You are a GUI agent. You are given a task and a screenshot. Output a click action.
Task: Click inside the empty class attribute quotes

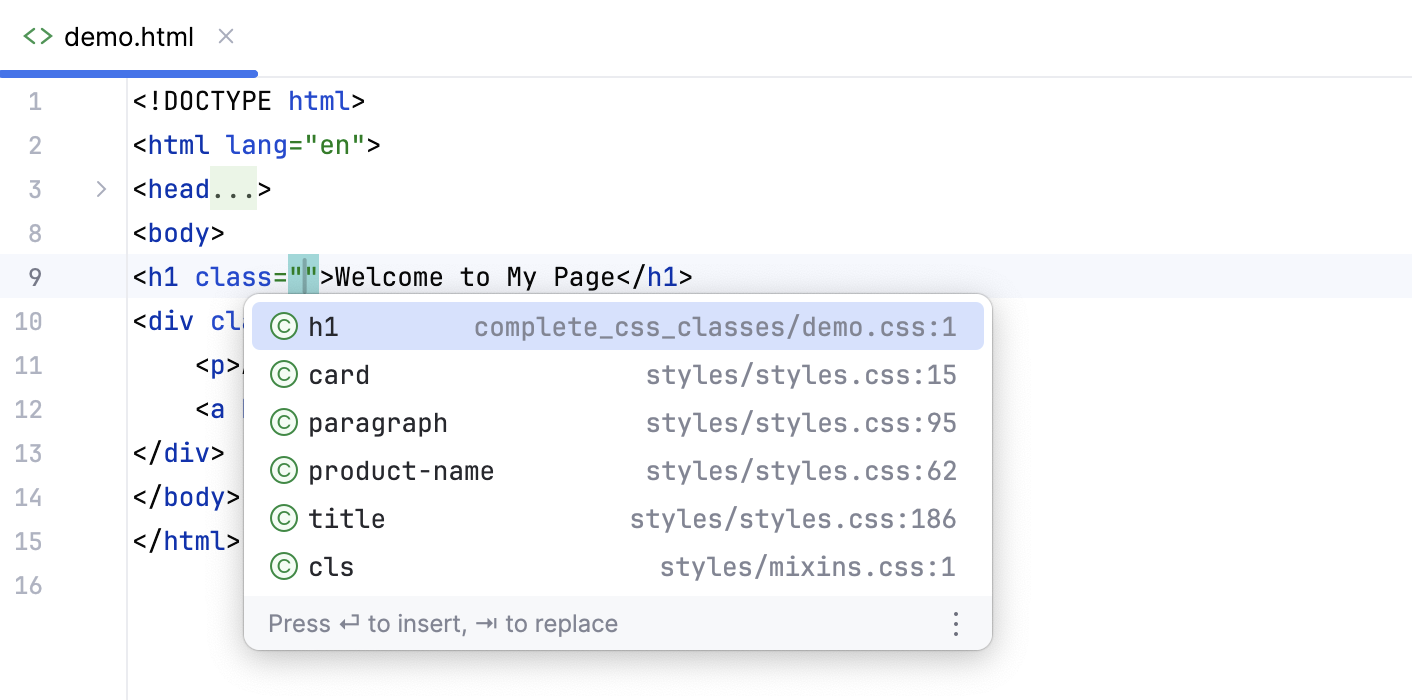coord(303,276)
